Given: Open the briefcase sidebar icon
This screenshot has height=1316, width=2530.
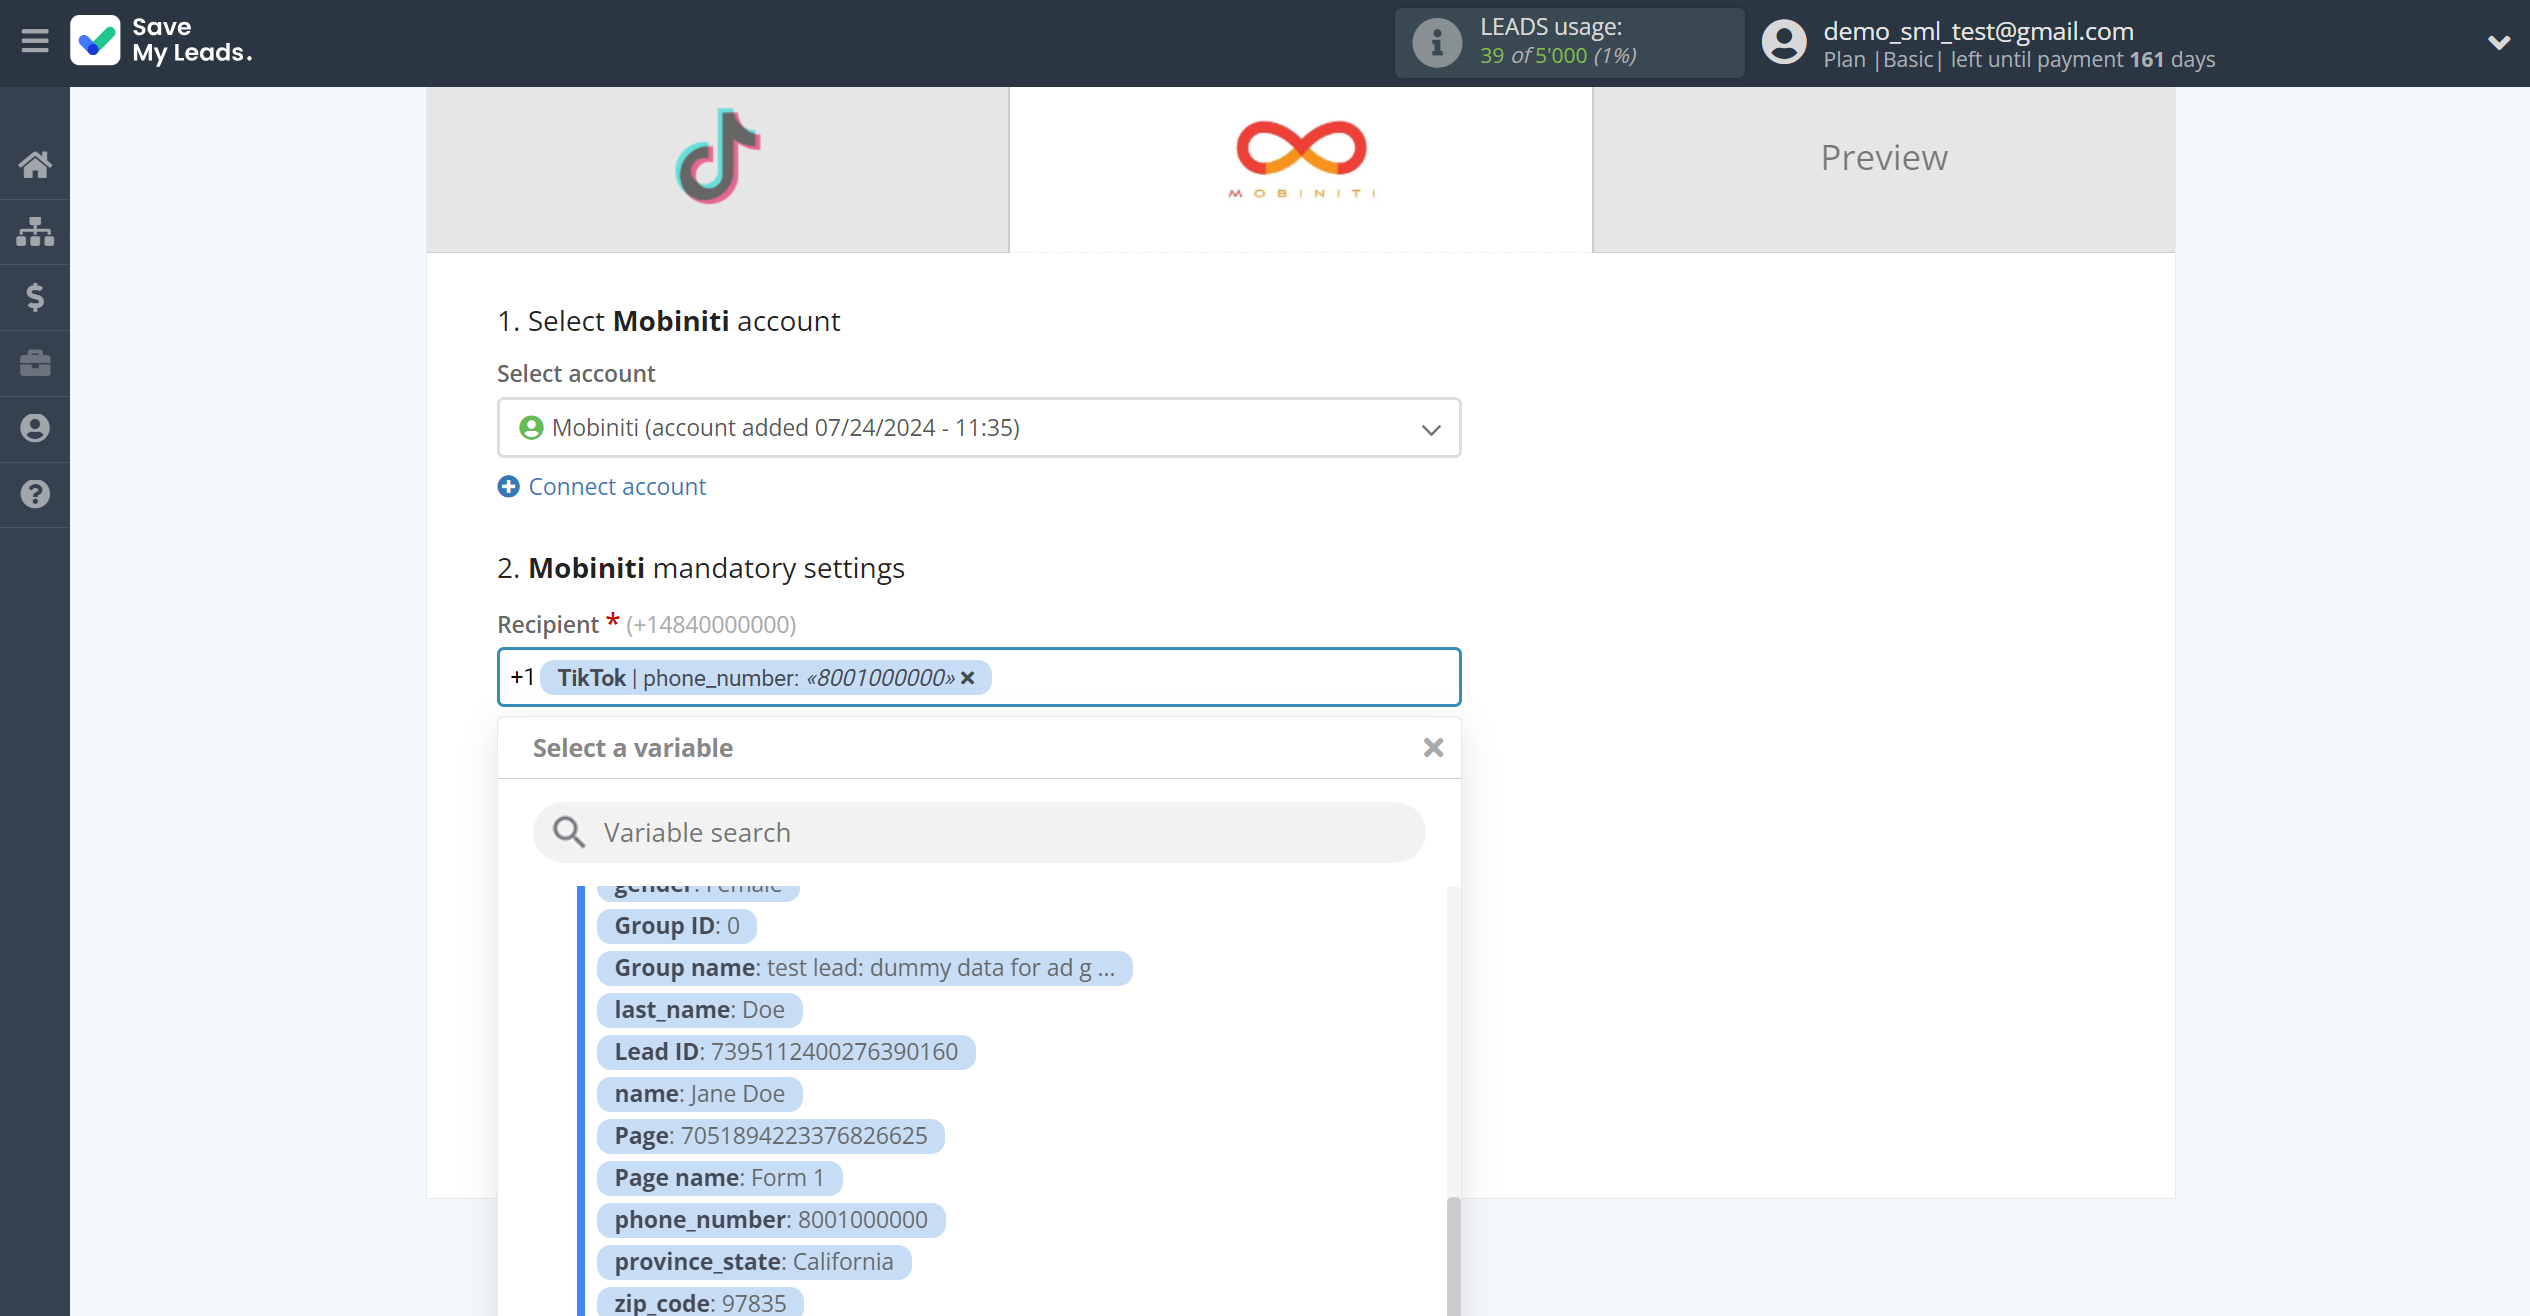Looking at the screenshot, I should 35,362.
